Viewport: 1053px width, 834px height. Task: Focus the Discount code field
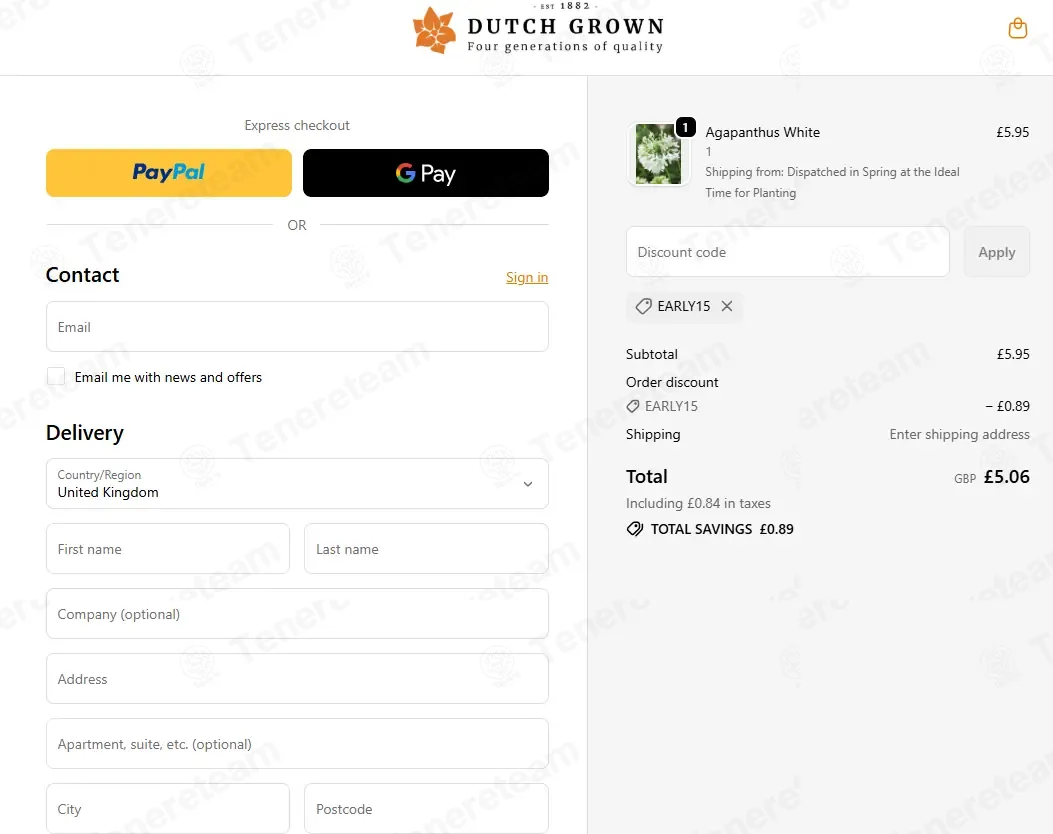788,252
